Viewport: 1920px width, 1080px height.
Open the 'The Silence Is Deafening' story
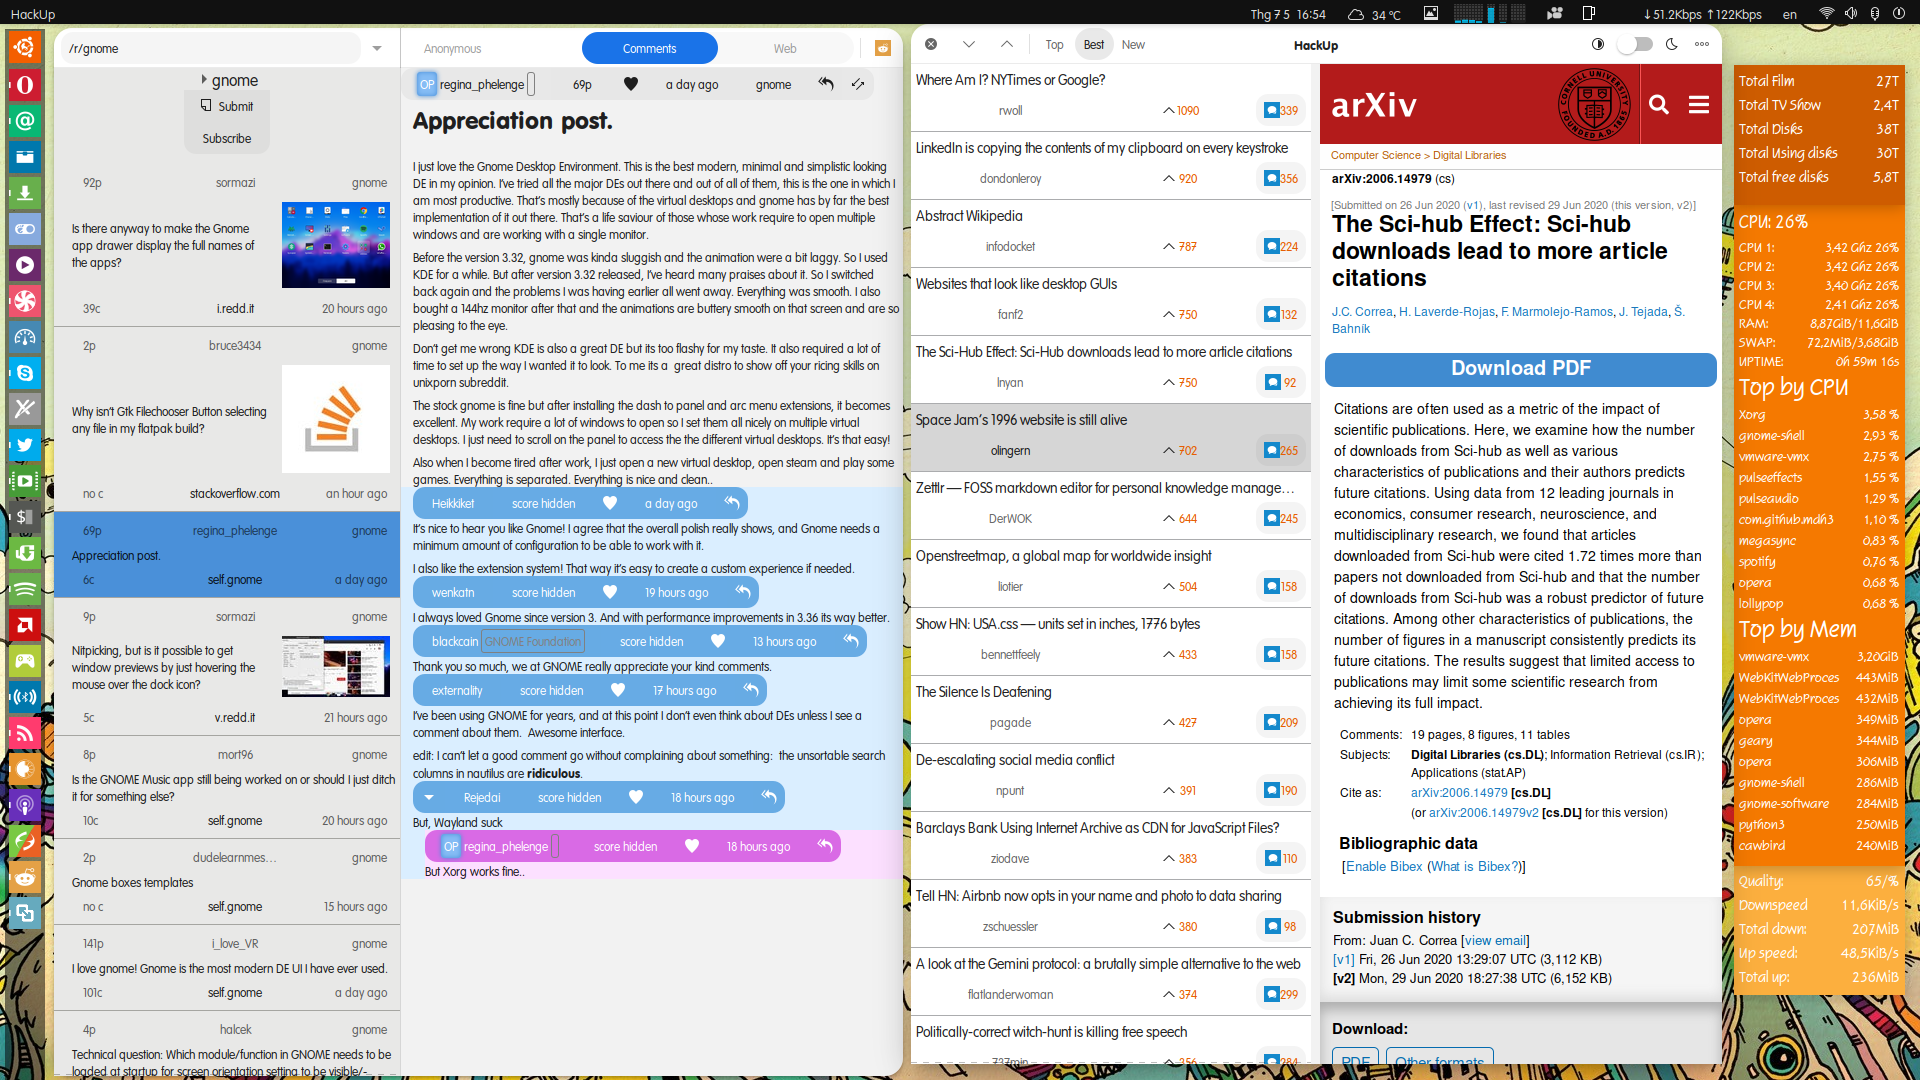point(1110,708)
